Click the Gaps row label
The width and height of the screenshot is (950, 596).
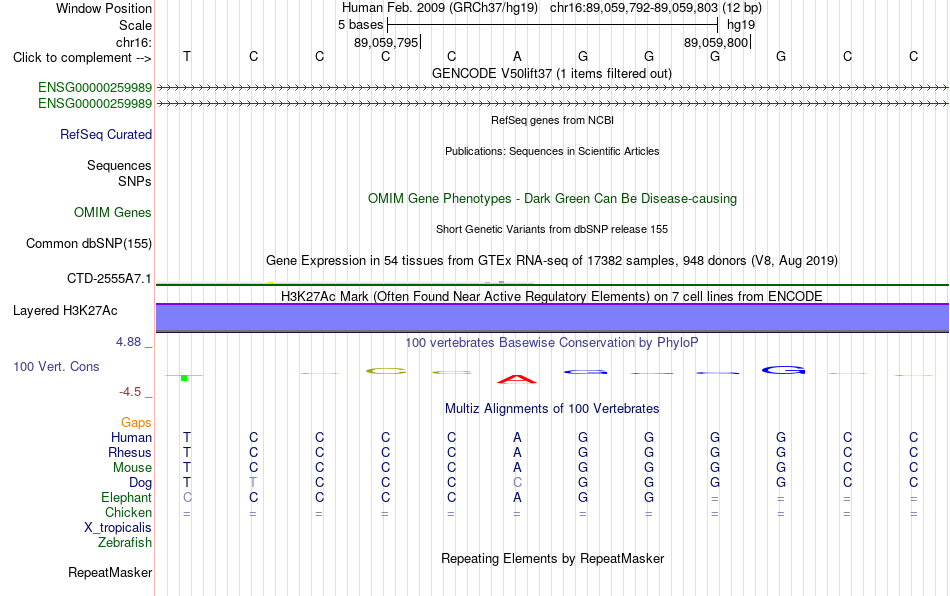(136, 422)
